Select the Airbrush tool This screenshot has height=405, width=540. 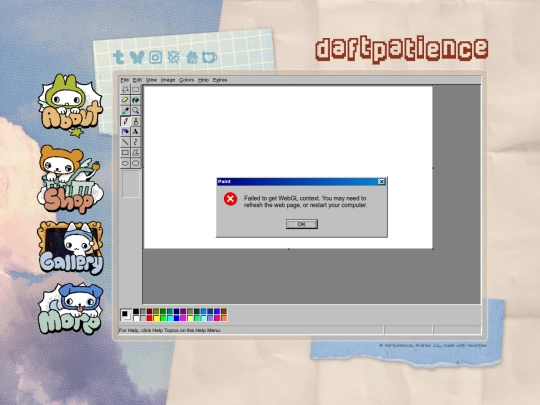pos(125,132)
